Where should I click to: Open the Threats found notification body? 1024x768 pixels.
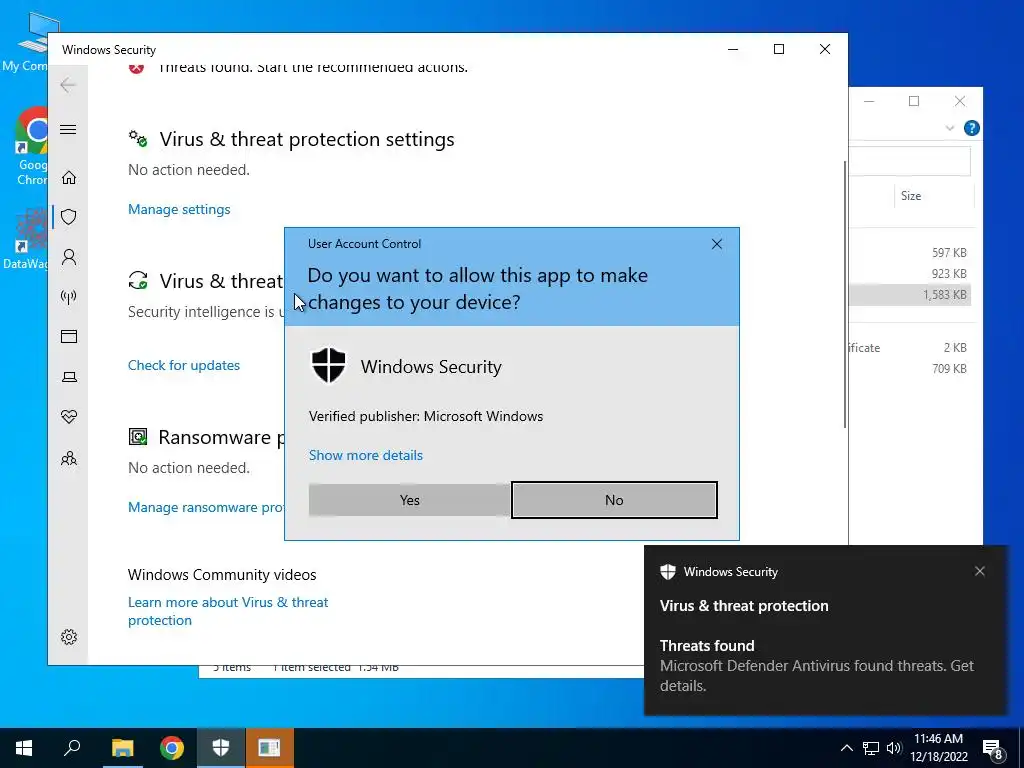point(816,665)
